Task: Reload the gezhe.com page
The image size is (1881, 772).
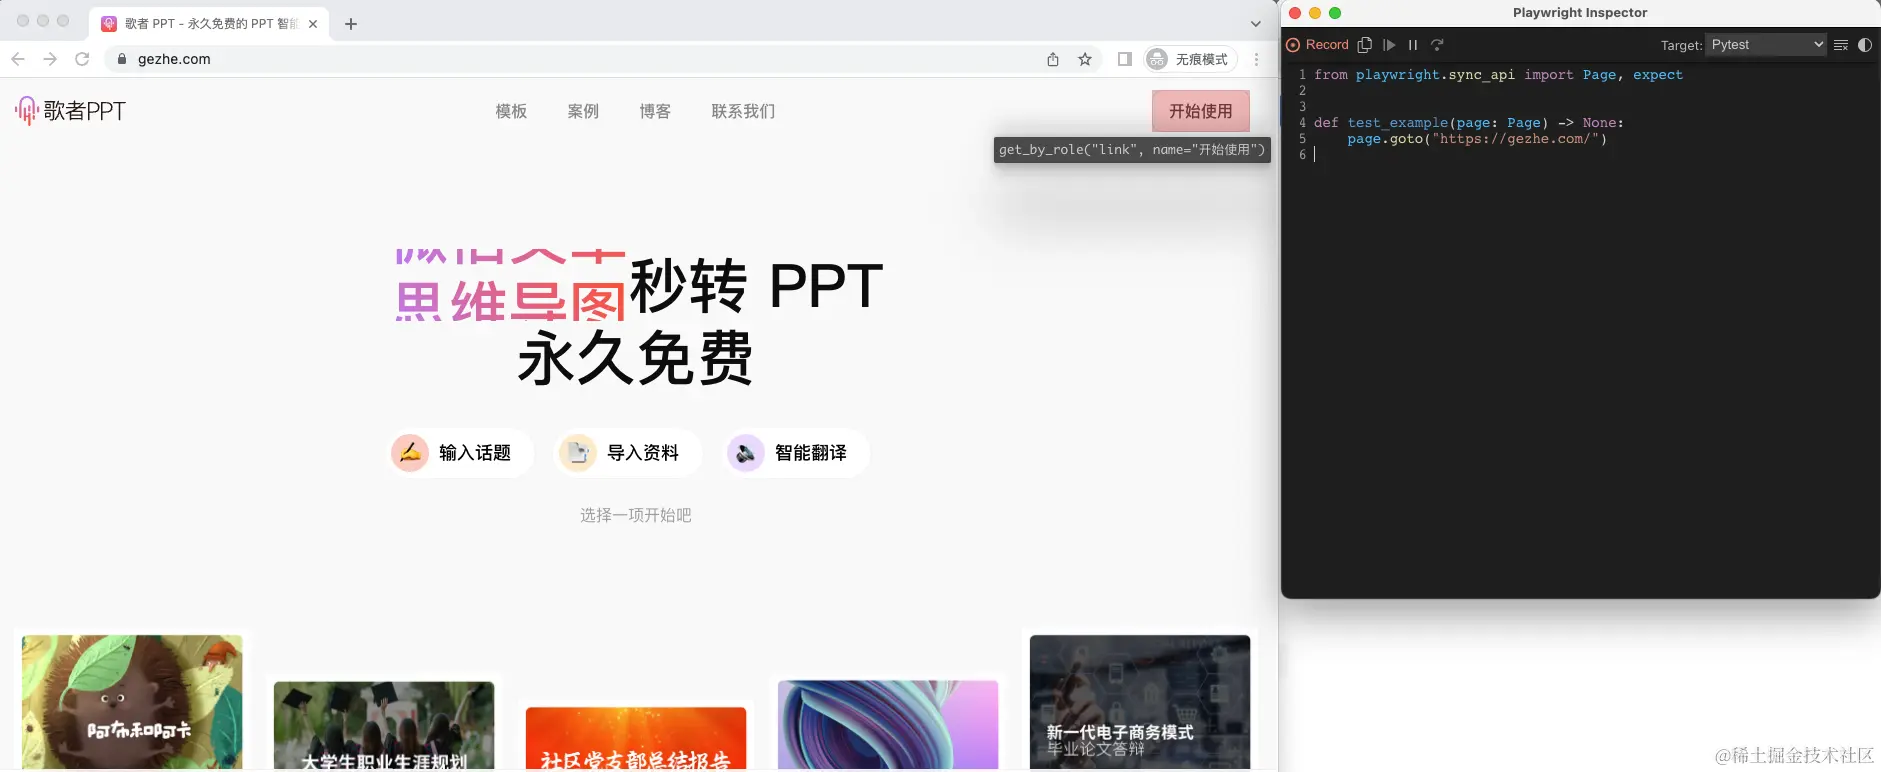Action: tap(82, 59)
